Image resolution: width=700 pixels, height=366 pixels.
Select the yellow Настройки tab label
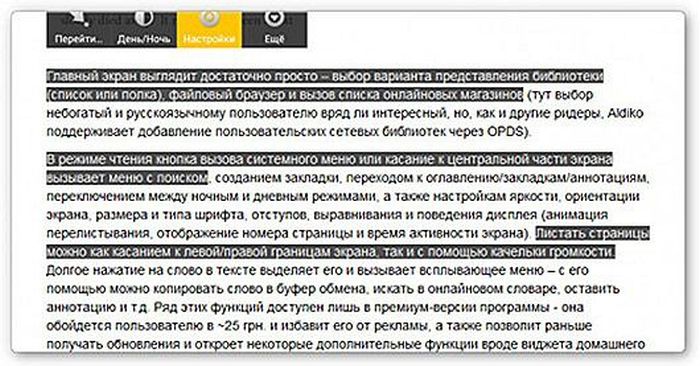pos(209,39)
